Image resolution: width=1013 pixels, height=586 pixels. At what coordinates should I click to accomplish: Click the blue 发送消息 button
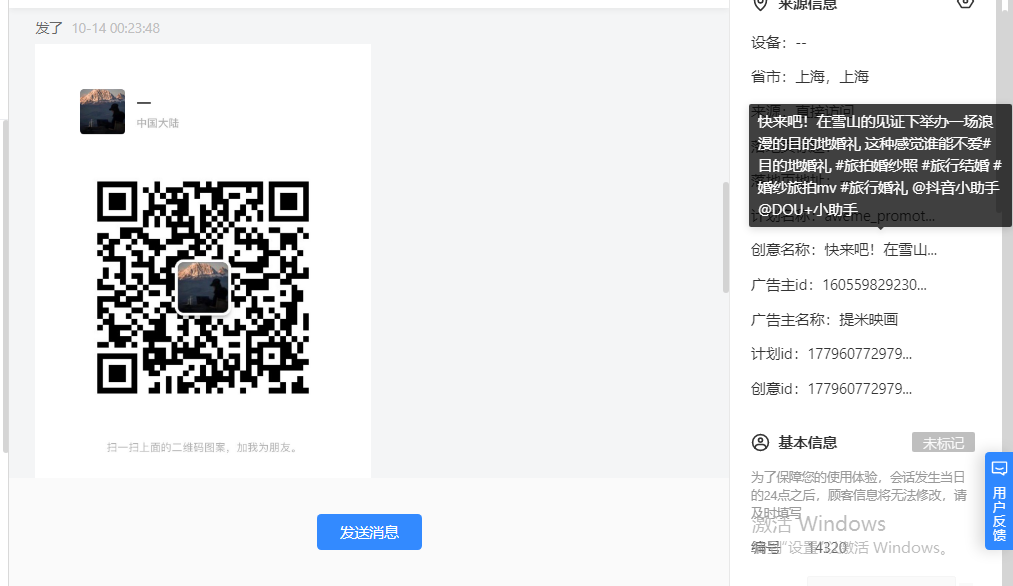(x=369, y=532)
